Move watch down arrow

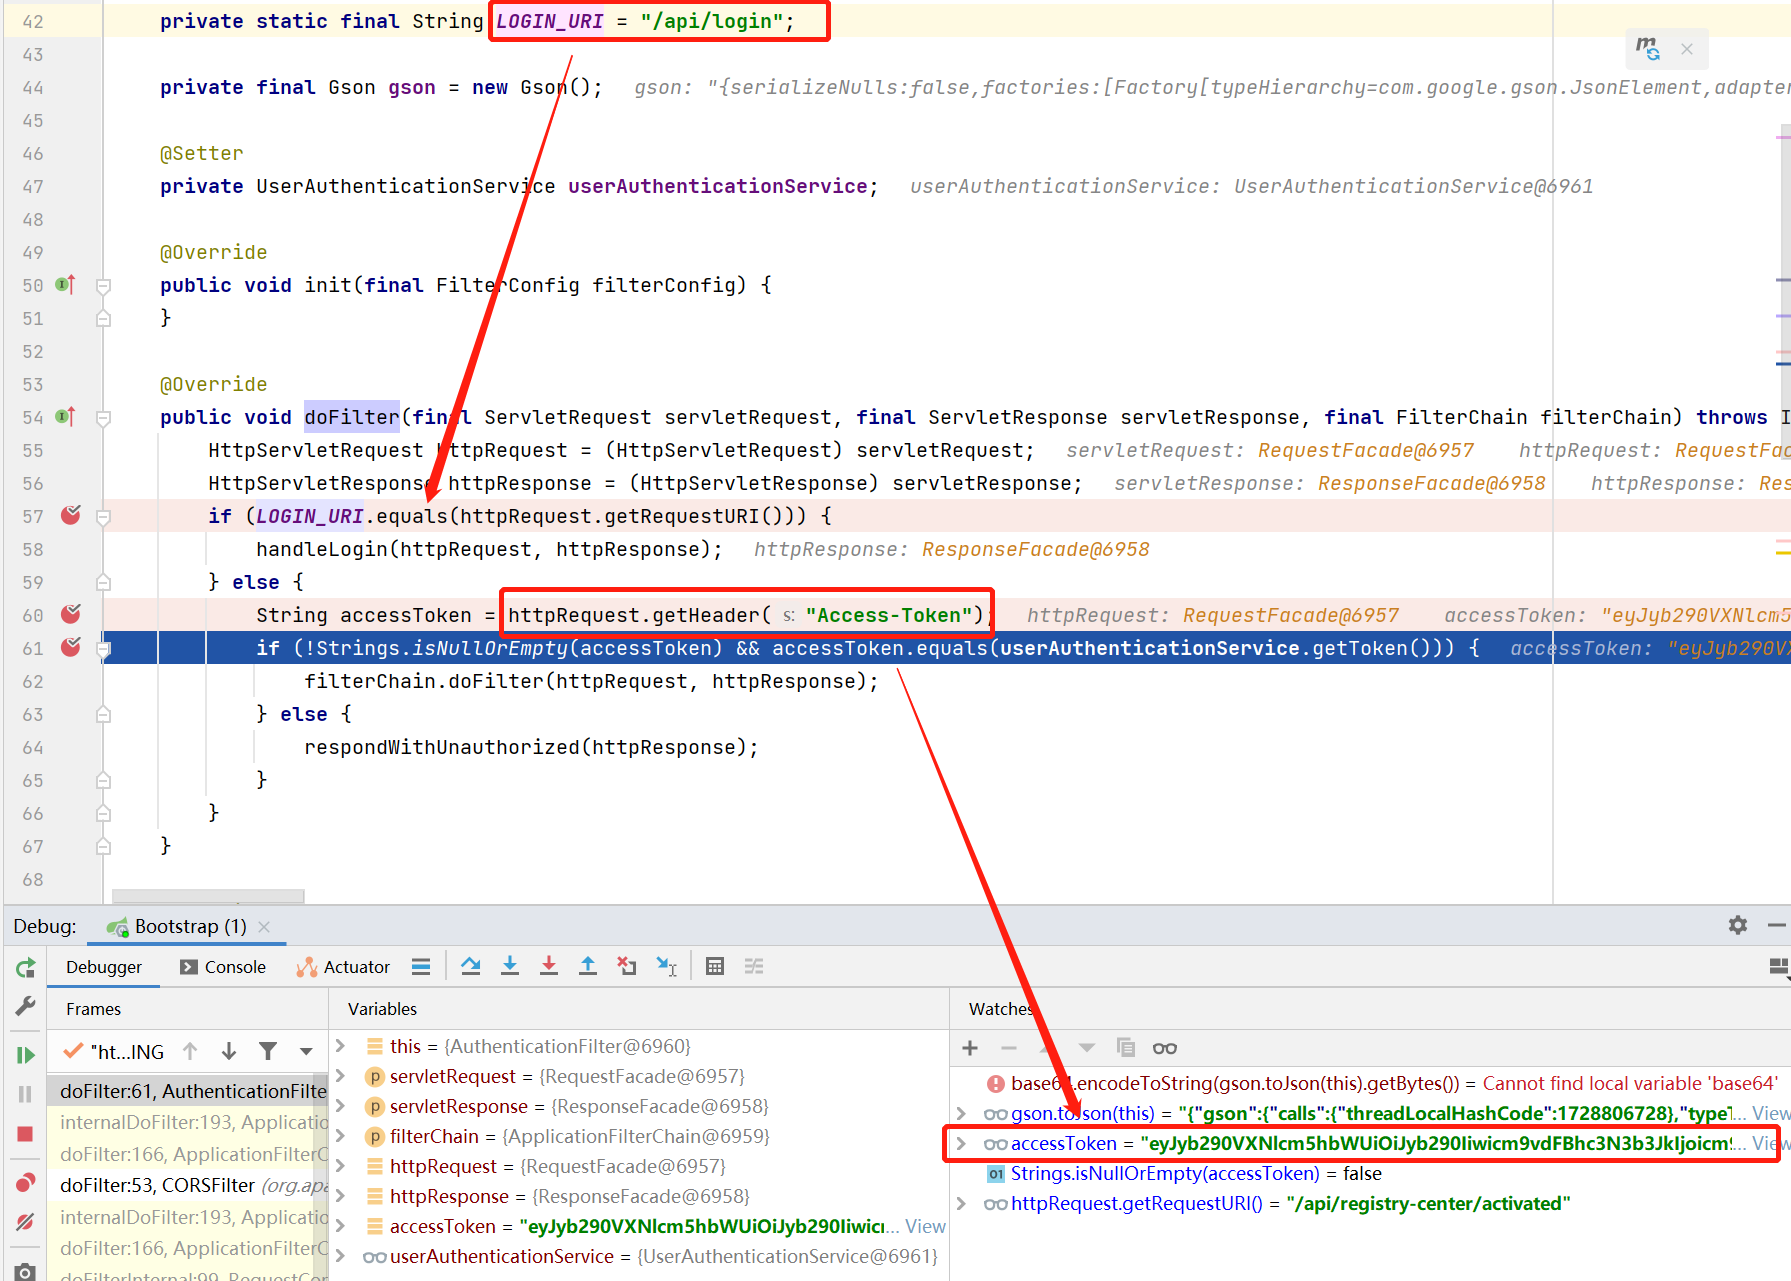coord(1087,1048)
